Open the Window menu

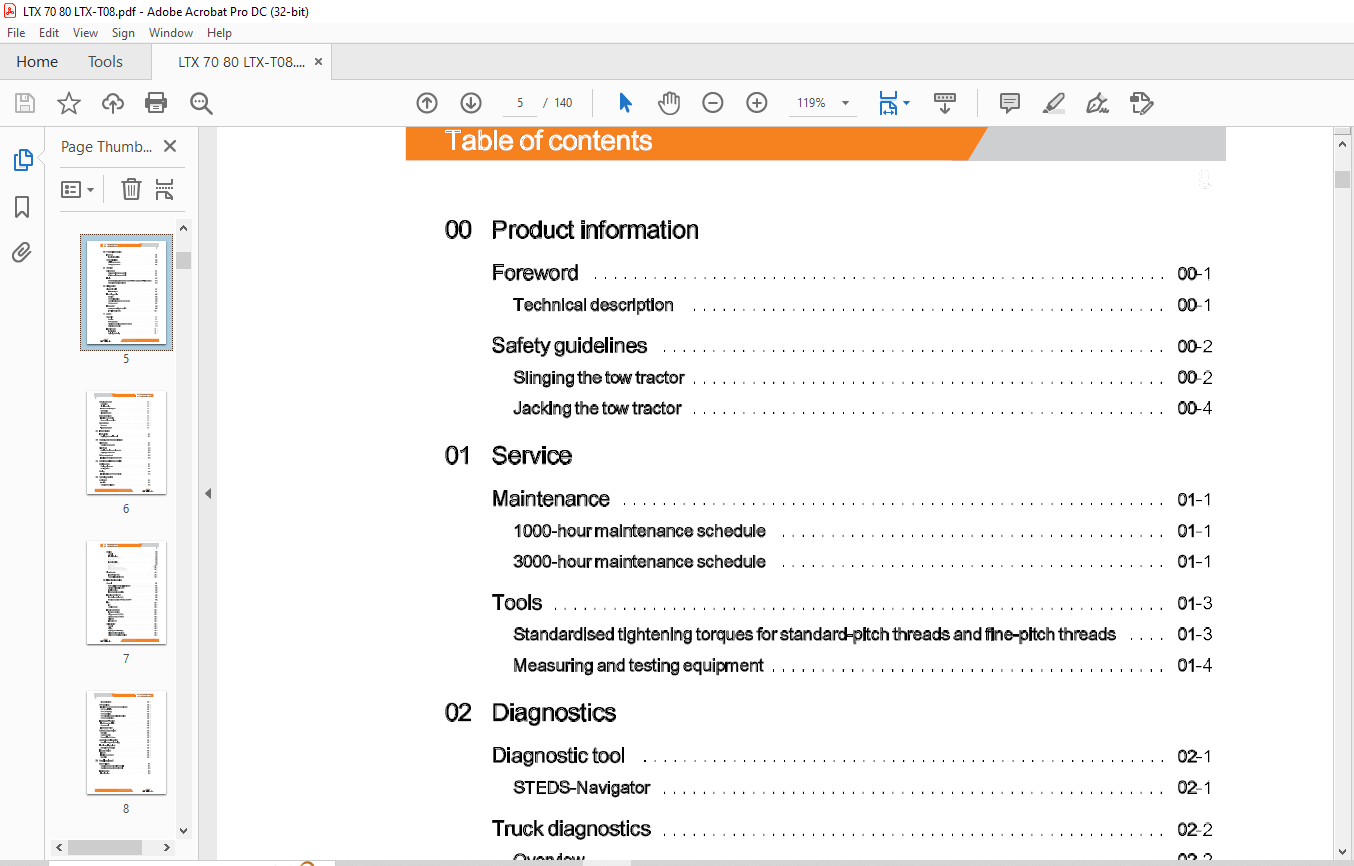click(171, 33)
